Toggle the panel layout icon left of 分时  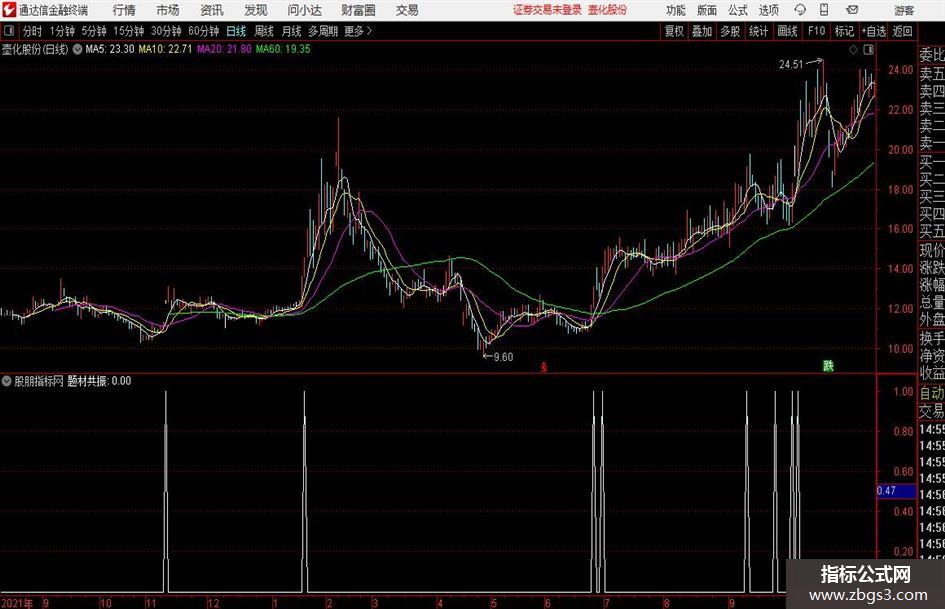click(x=9, y=31)
